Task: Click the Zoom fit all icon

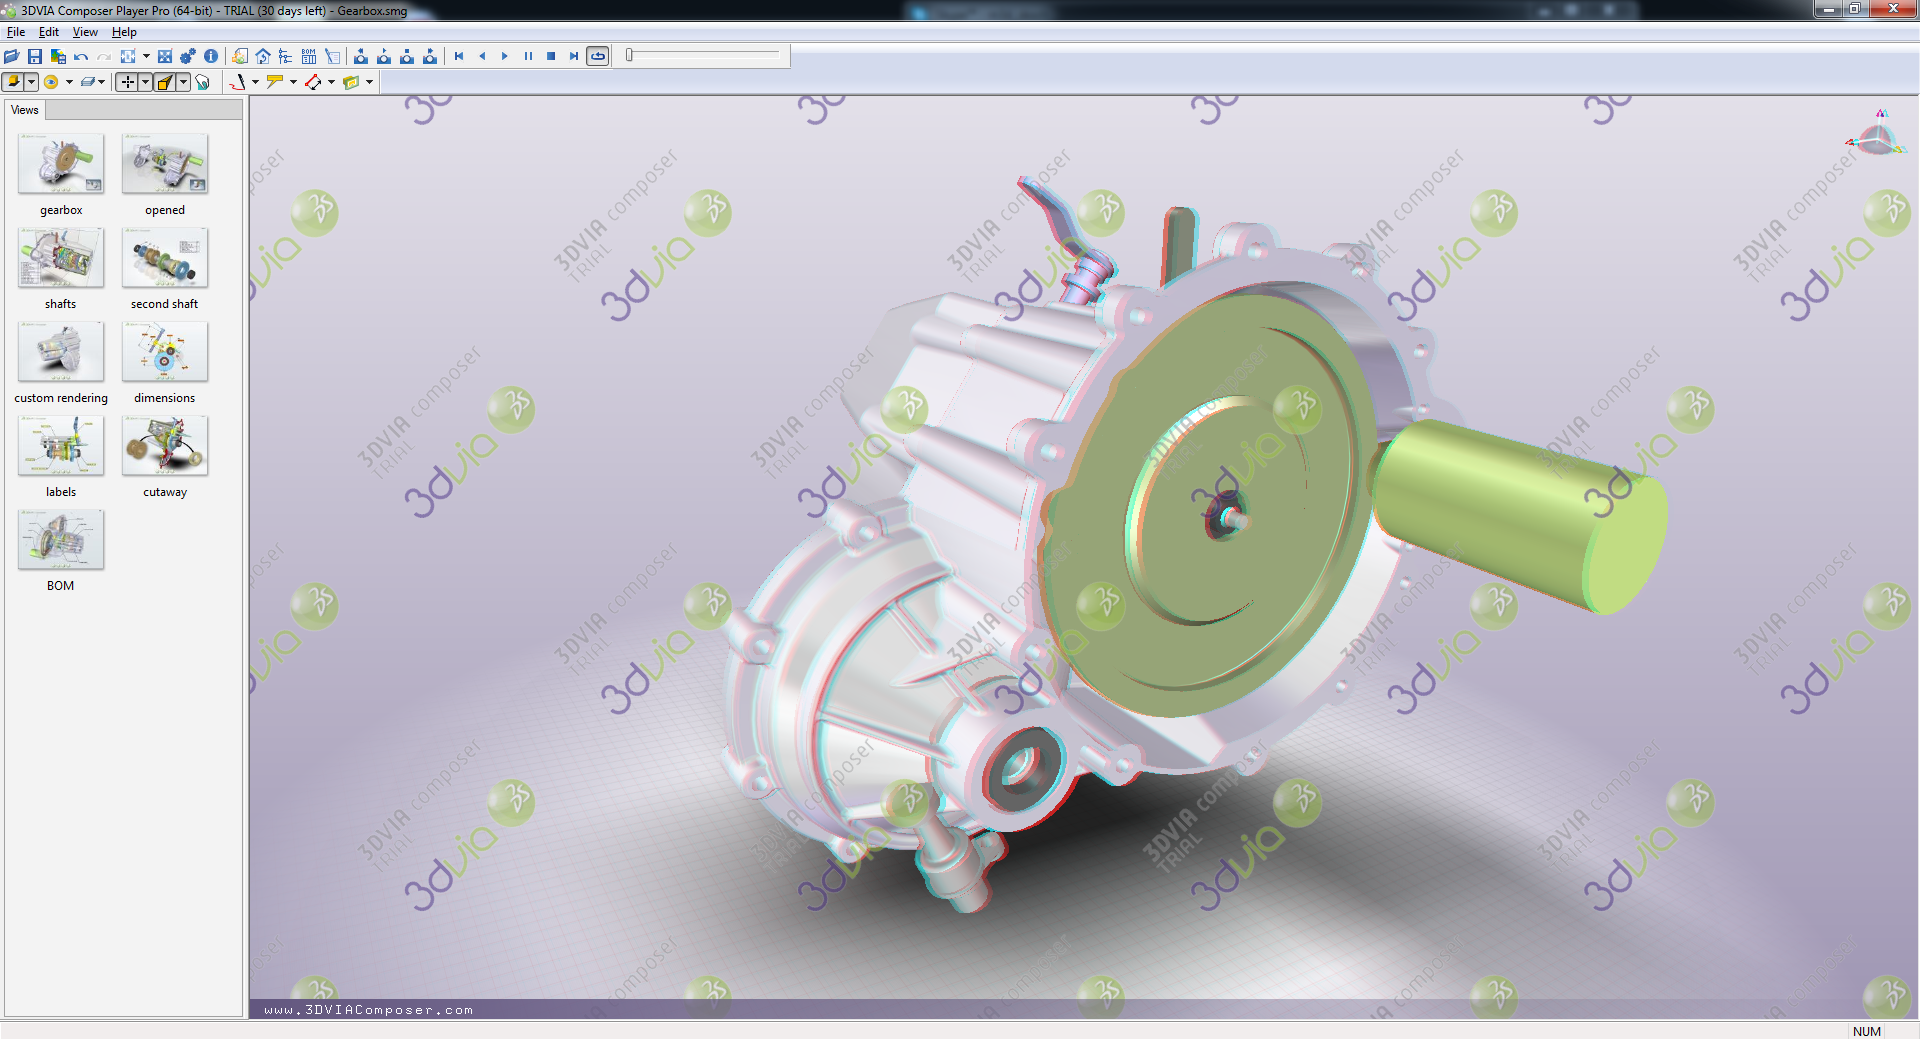Action: pyautogui.click(x=165, y=57)
